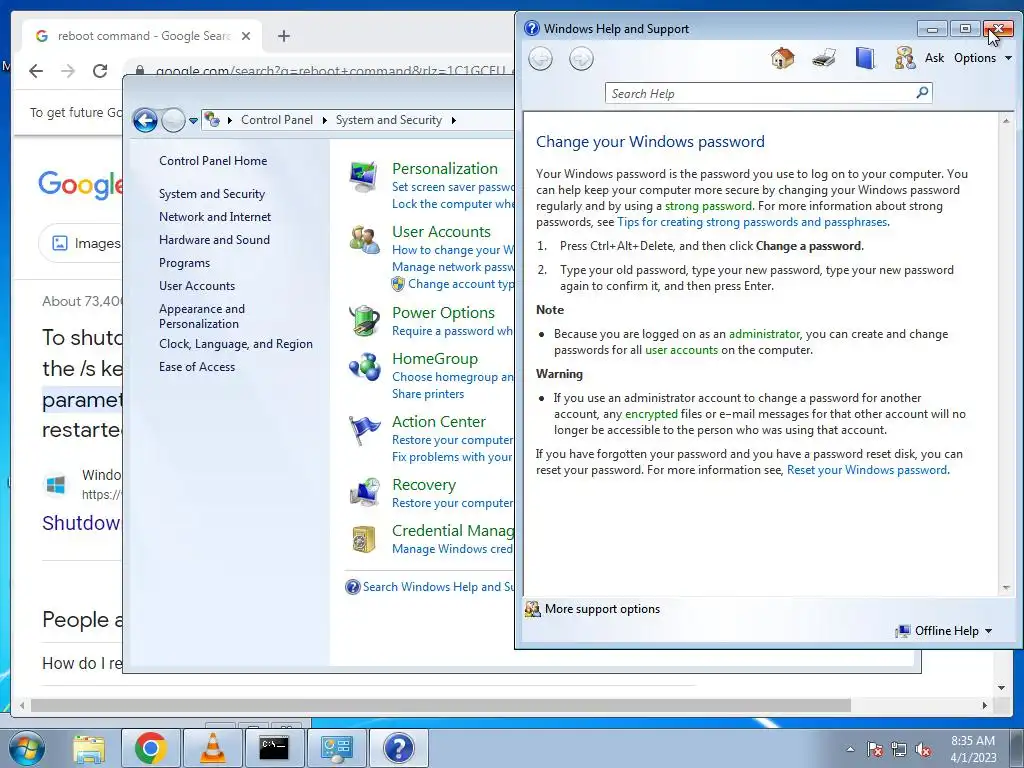
Task: Click the Personalization monitor icon
Action: coord(364,176)
